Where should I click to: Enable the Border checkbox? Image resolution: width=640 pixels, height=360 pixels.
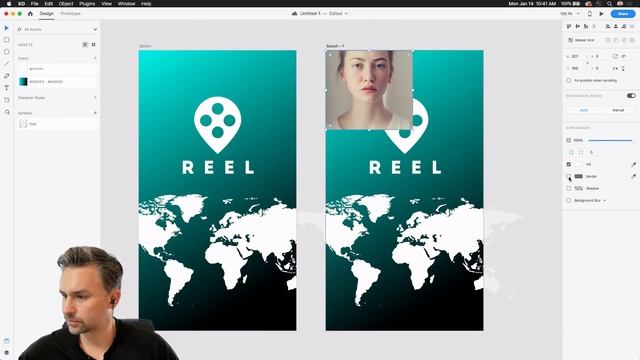click(x=569, y=176)
